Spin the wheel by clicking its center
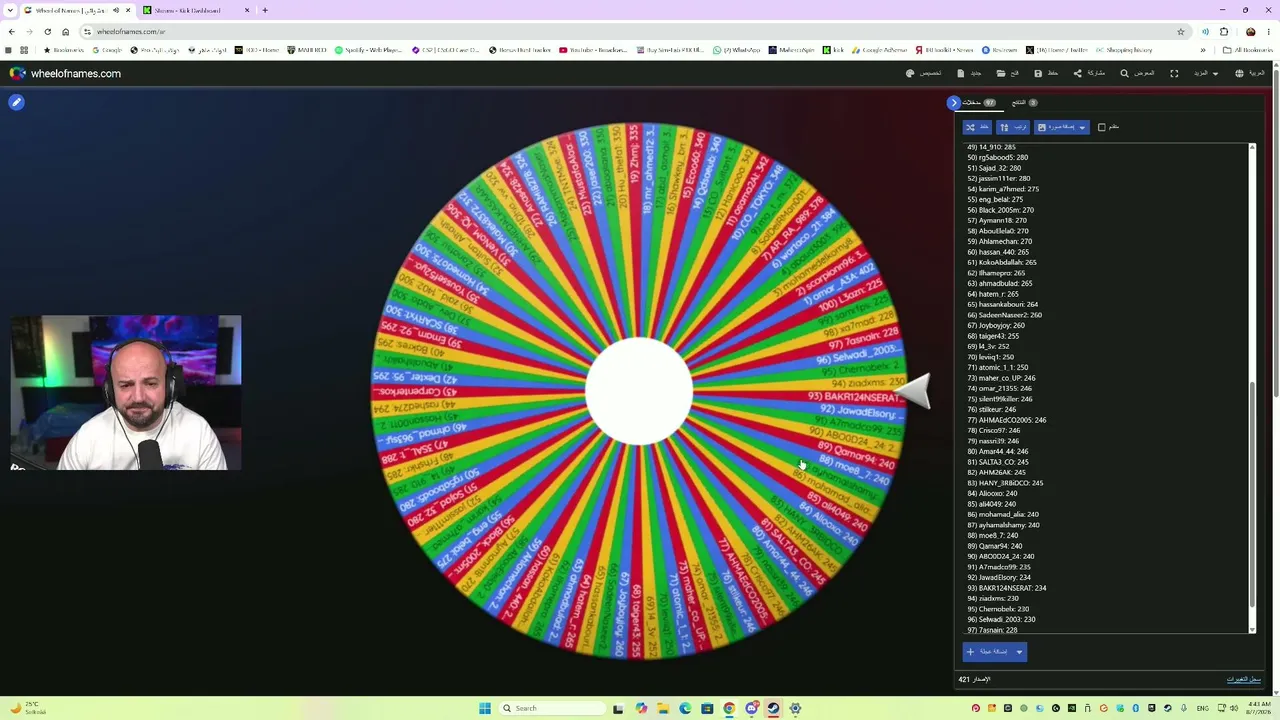This screenshot has width=1280, height=720. [x=639, y=391]
